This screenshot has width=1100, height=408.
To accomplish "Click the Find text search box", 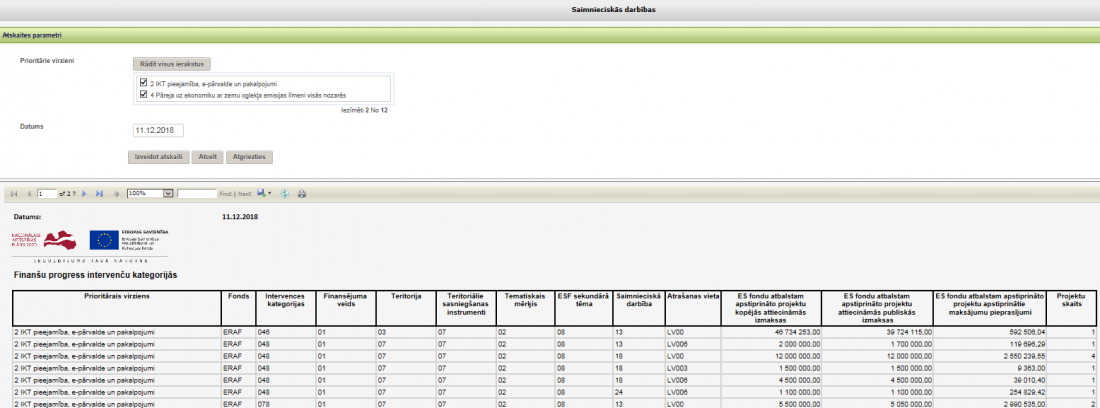I will [196, 193].
